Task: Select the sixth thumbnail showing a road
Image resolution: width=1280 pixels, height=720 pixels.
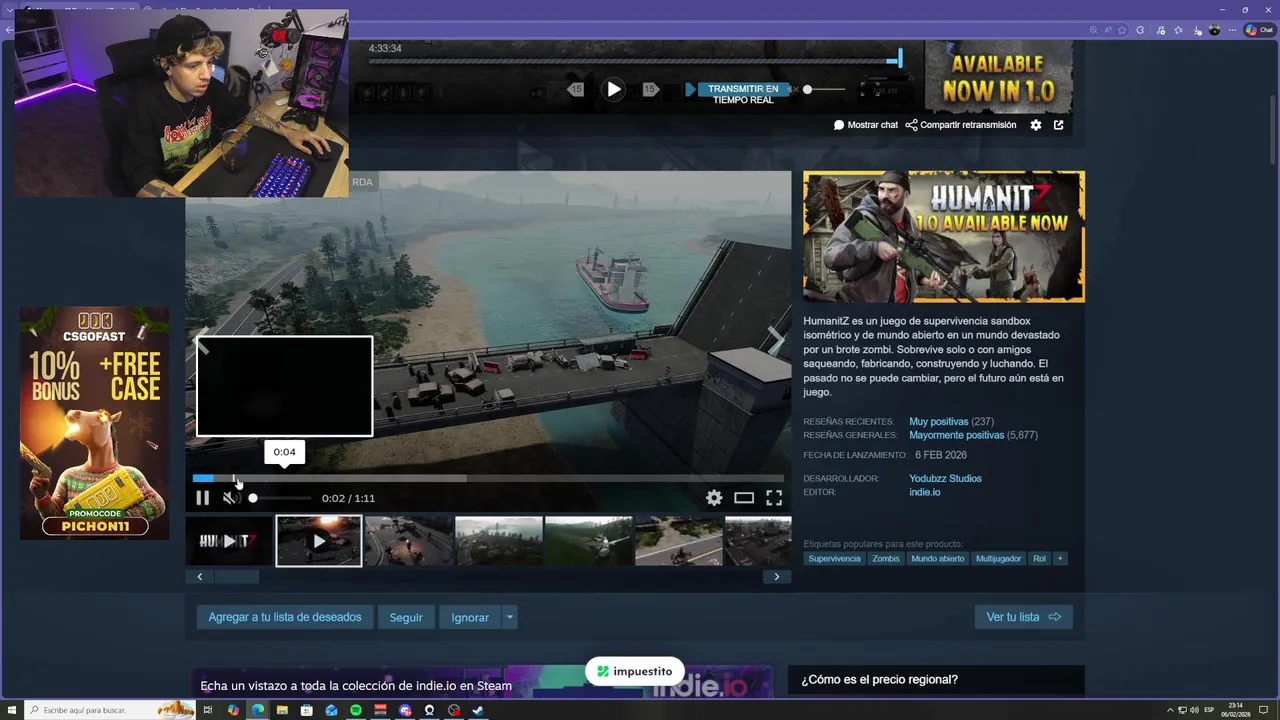Action: (x=679, y=541)
